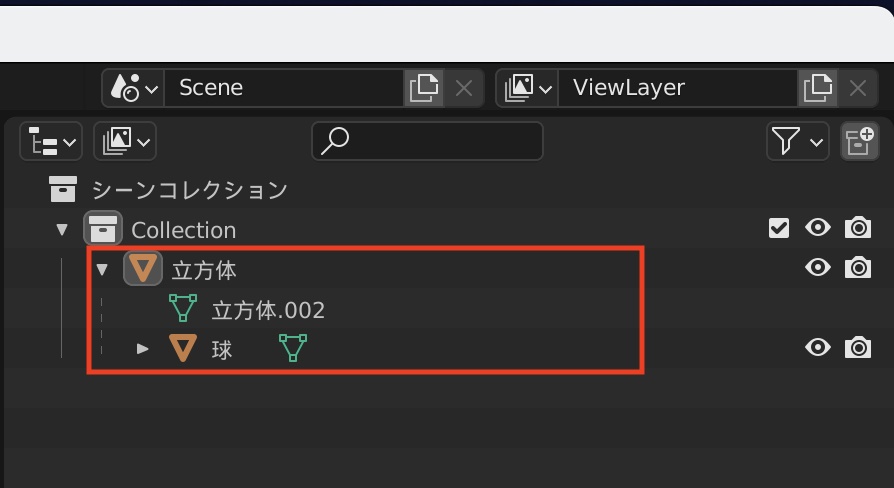
Task: Remove the ViewLayer with the X button
Action: 858,88
